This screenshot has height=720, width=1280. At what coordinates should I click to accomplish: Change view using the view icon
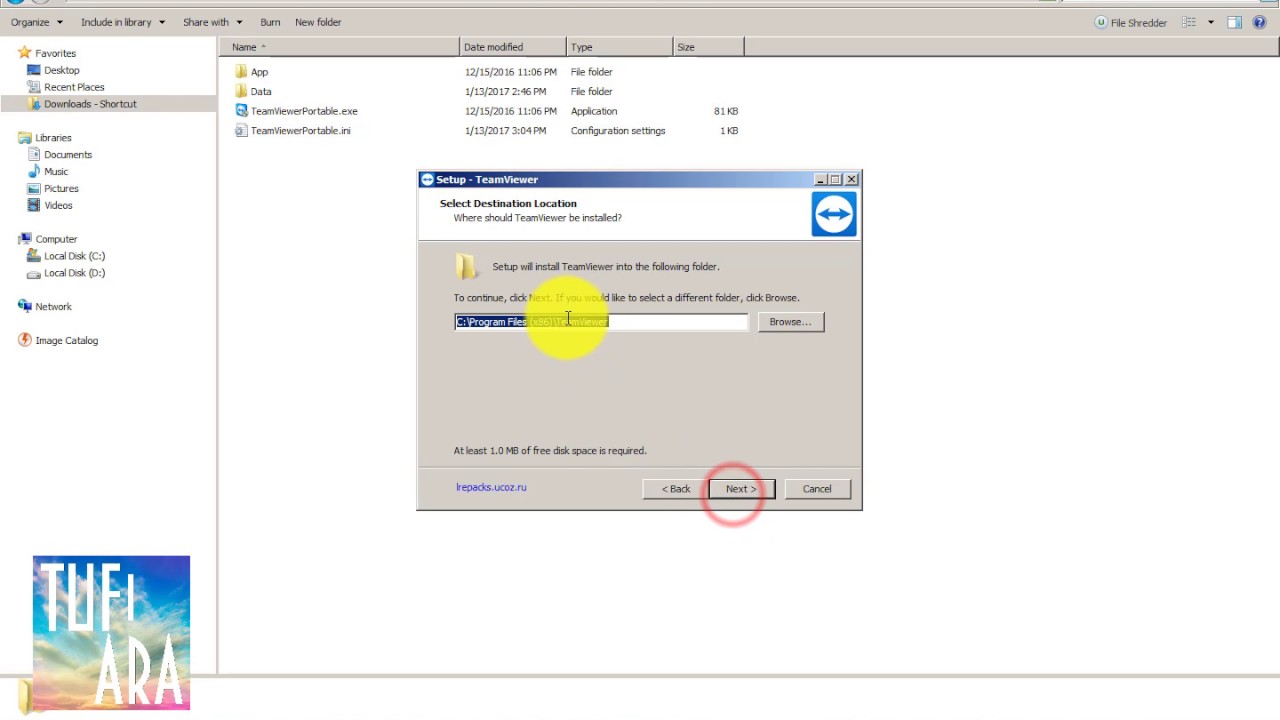(1189, 22)
